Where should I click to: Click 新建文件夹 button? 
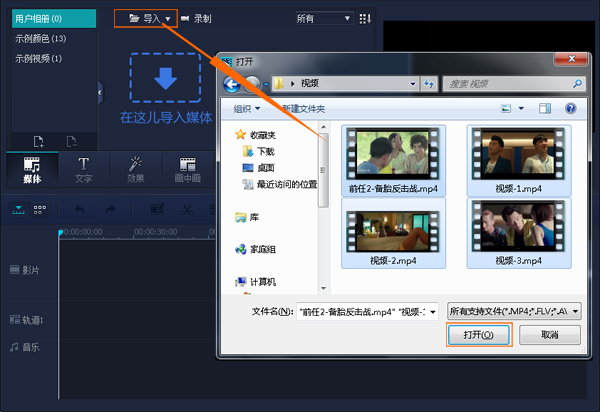[304, 109]
